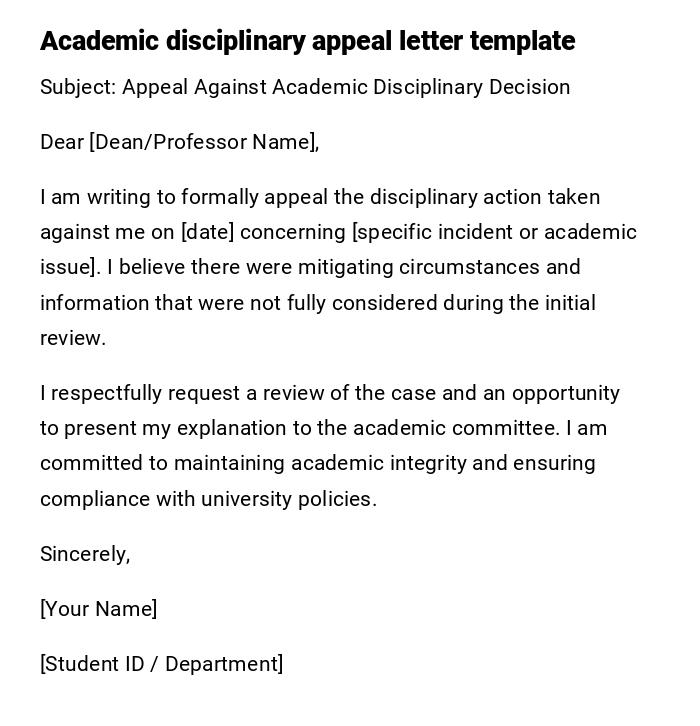Click the Subject line of the letter
700x726 pixels.
pos(305,87)
